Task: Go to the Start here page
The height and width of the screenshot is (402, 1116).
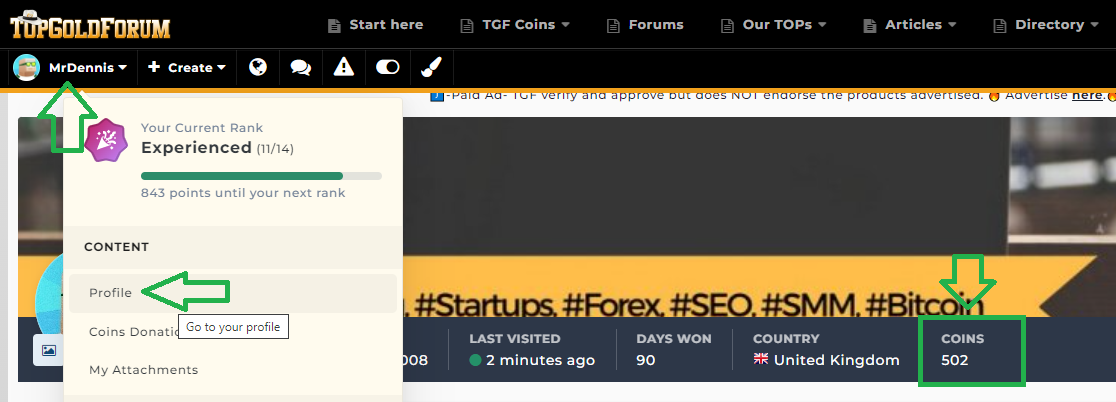Action: (x=375, y=24)
